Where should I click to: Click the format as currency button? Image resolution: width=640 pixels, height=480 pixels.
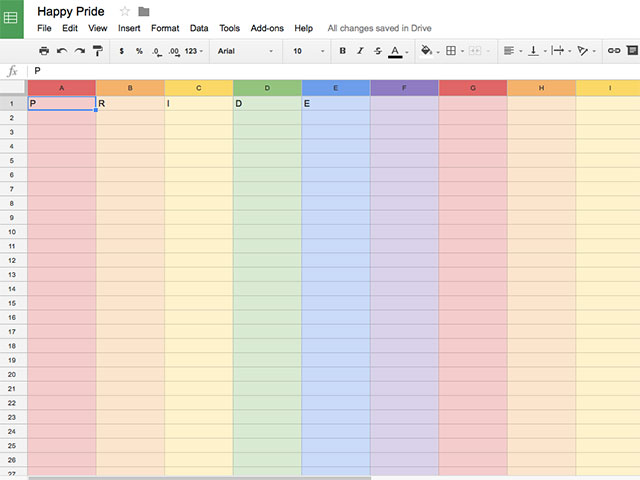click(x=122, y=50)
